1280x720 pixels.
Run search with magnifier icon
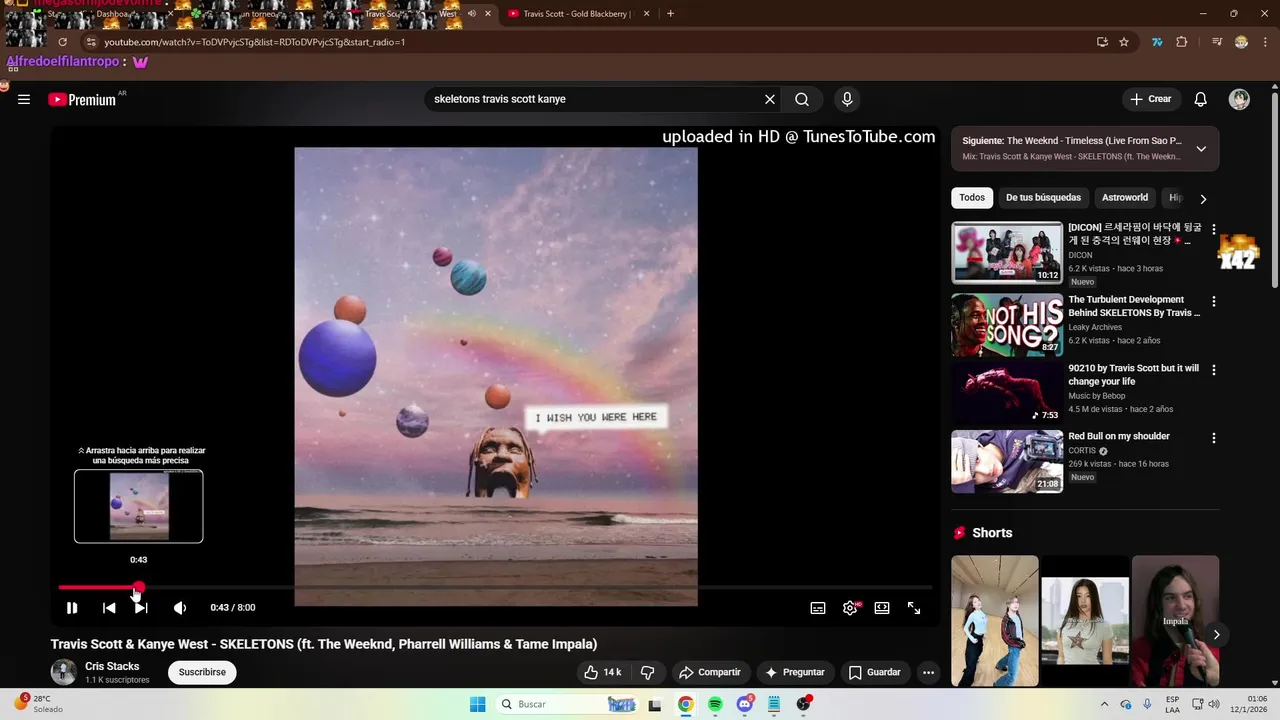coord(802,99)
